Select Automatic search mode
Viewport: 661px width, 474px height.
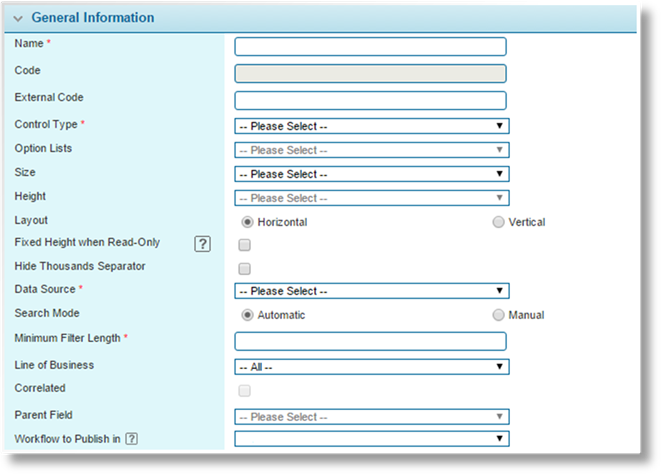(247, 315)
